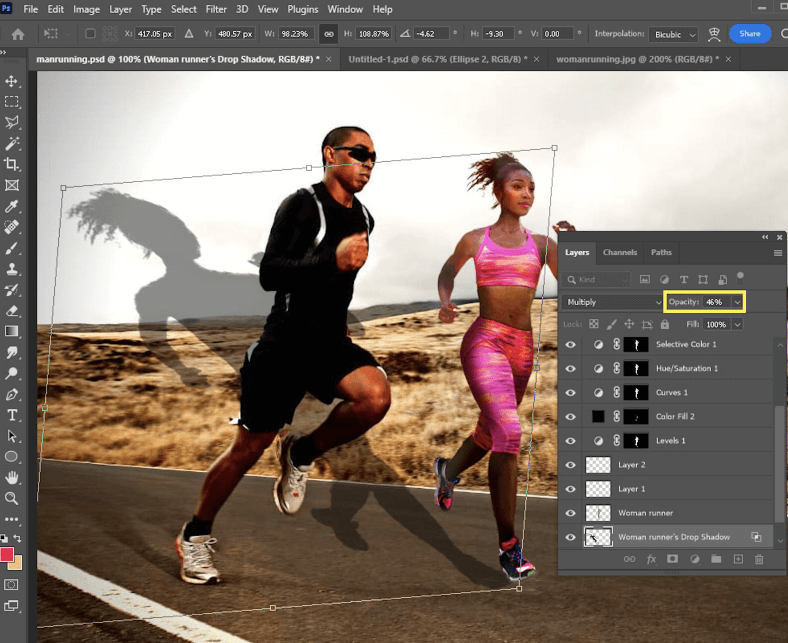
Task: Select the Eyedropper tool in toolbar
Action: pyautogui.click(x=12, y=206)
